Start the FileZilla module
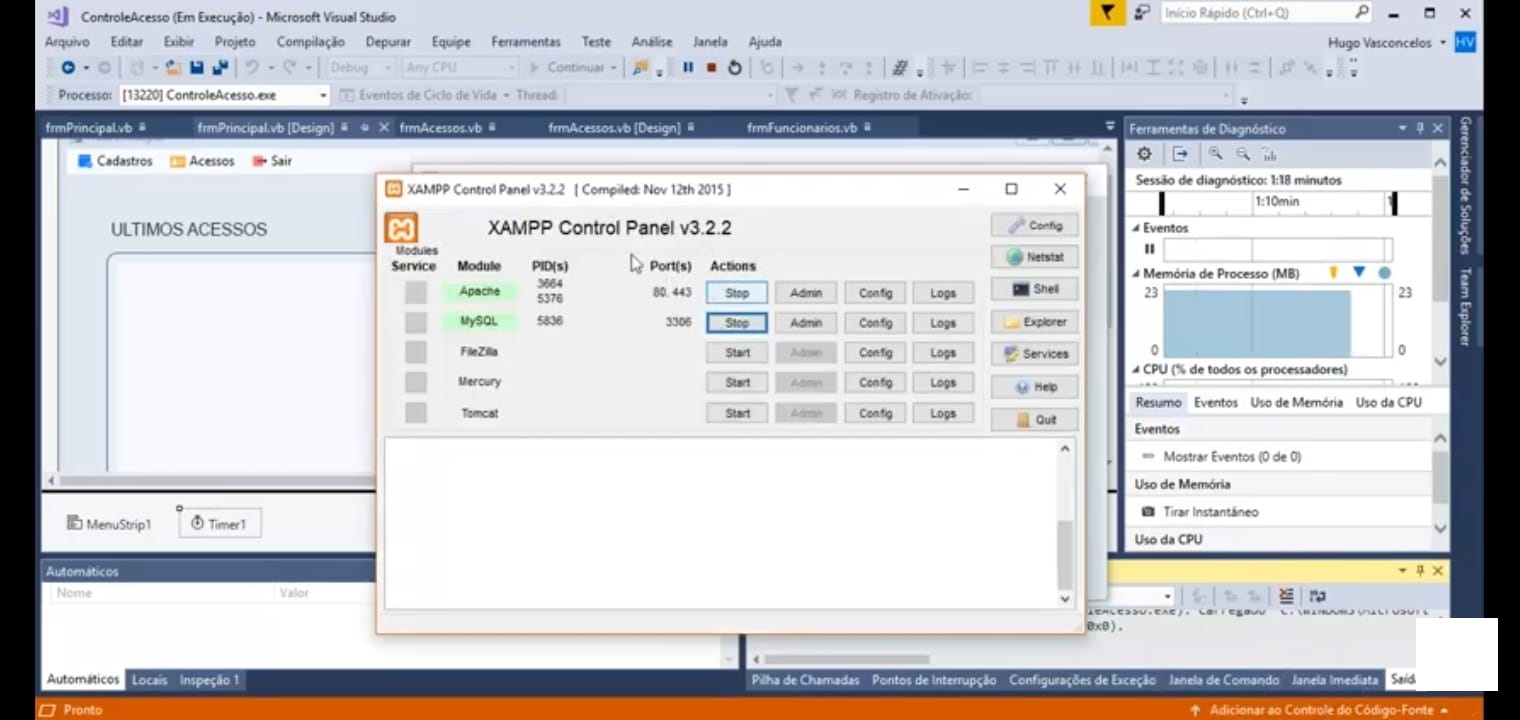1520x720 pixels. tap(737, 353)
